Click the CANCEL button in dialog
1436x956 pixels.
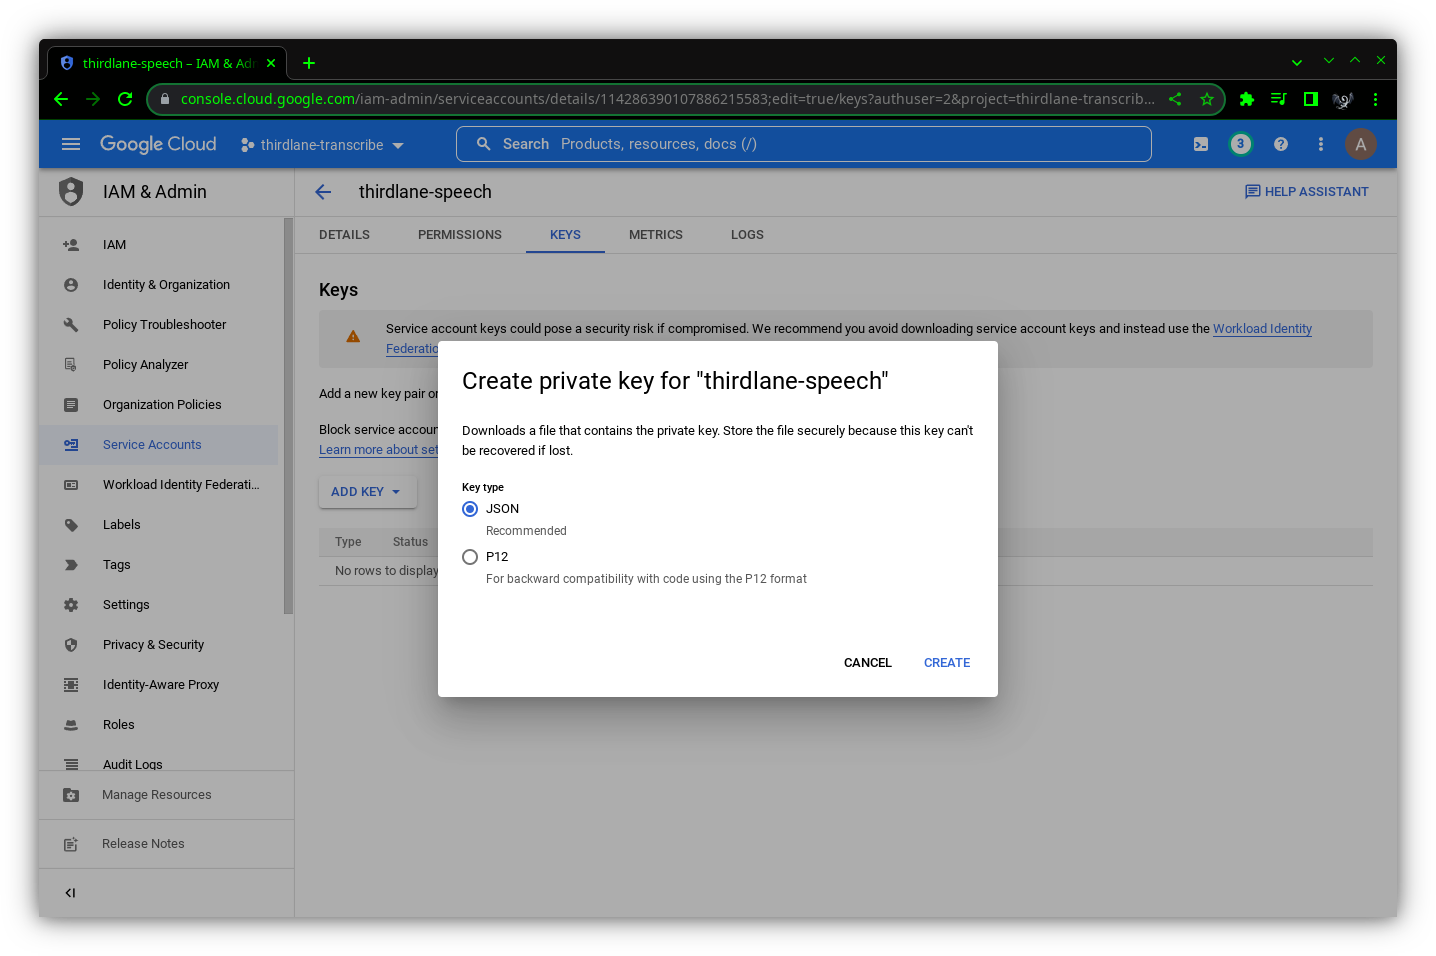tap(867, 663)
